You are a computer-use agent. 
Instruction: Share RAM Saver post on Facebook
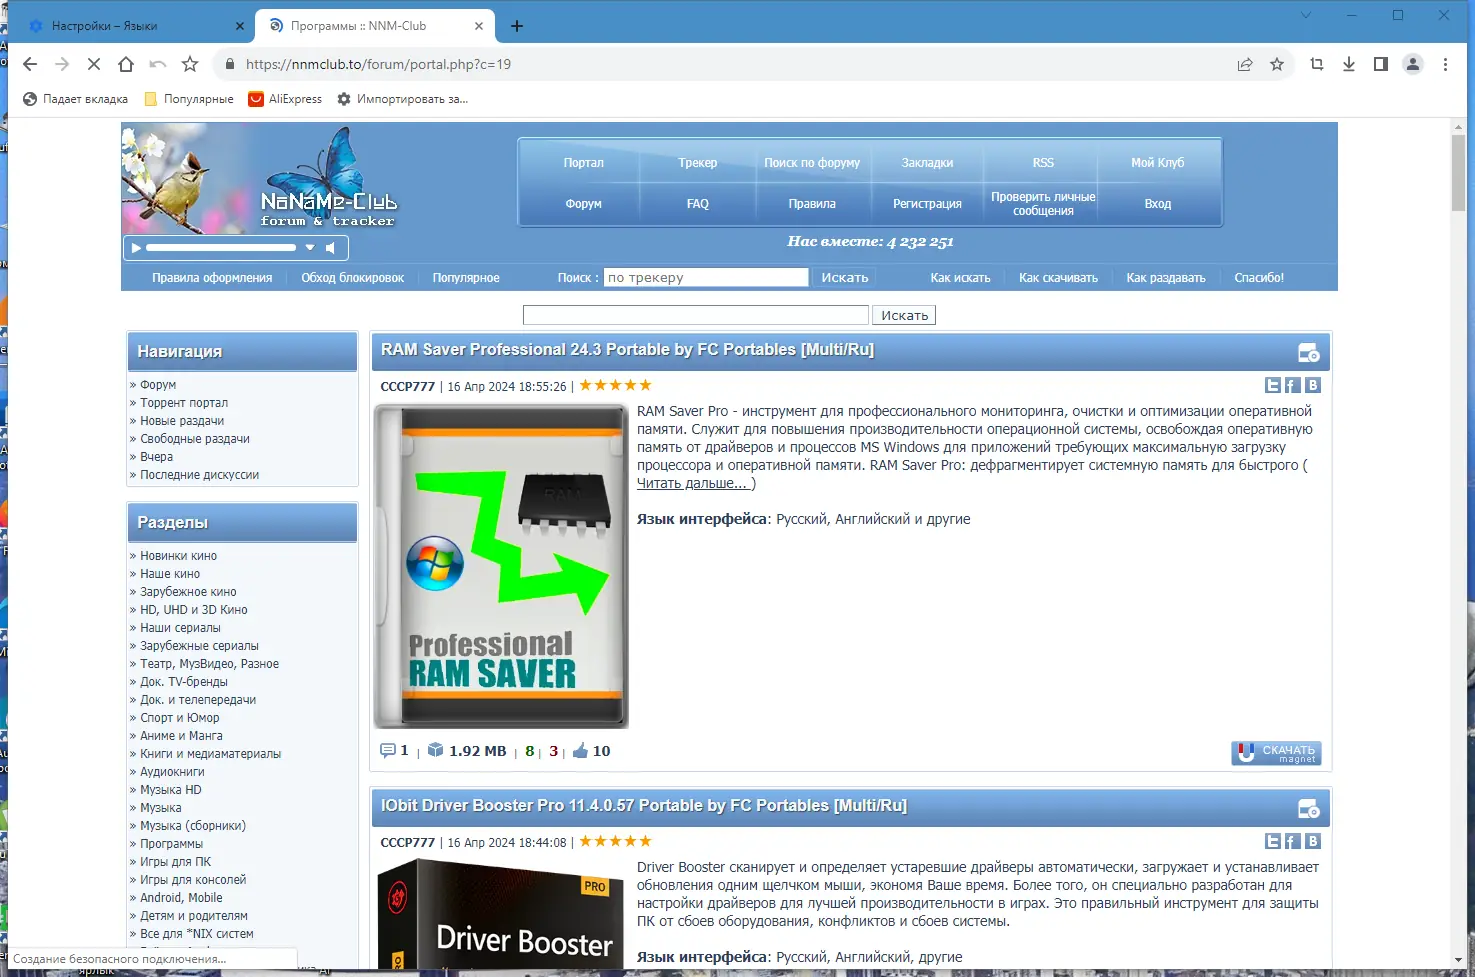[1292, 385]
